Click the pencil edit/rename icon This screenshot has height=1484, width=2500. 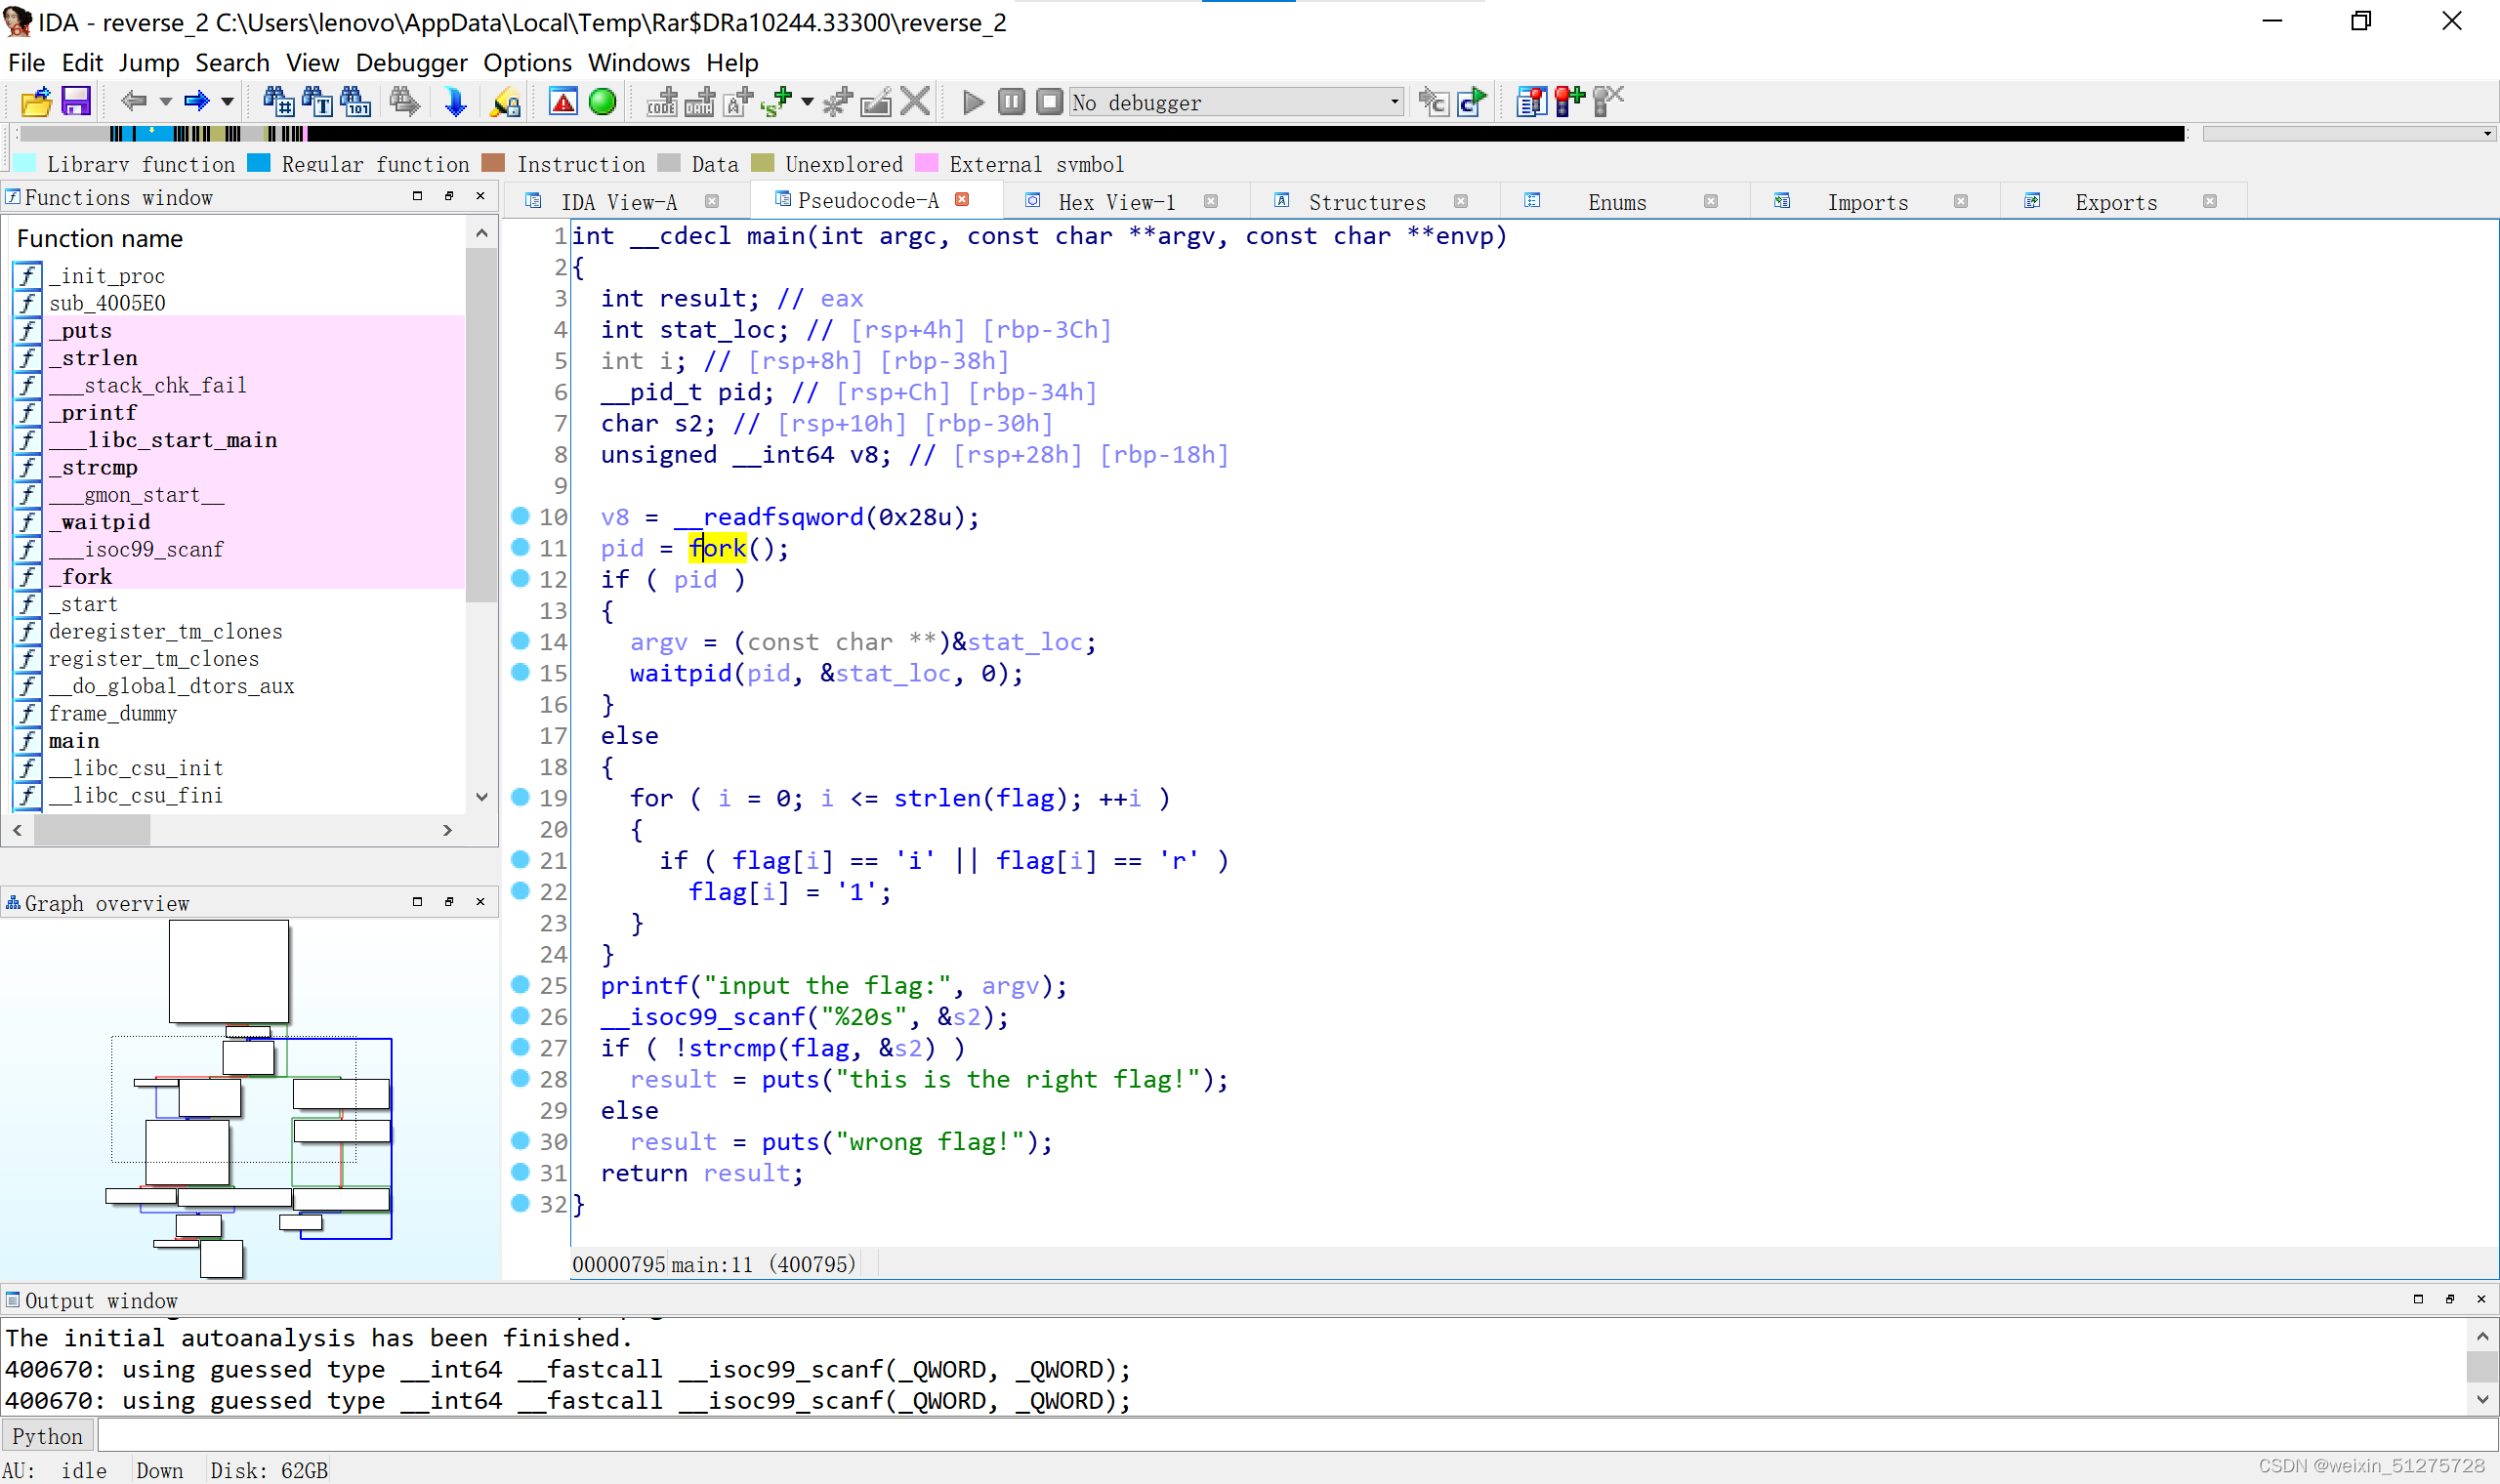point(876,102)
